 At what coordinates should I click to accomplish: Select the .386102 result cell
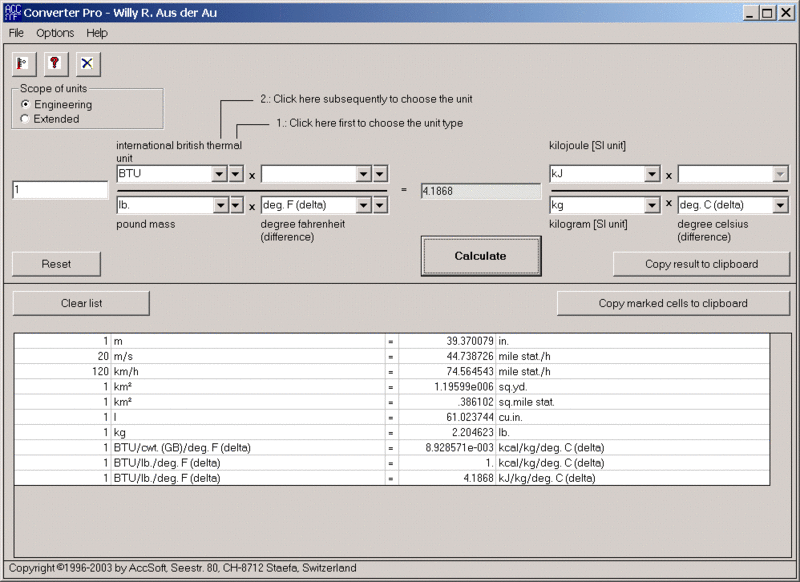click(447, 402)
